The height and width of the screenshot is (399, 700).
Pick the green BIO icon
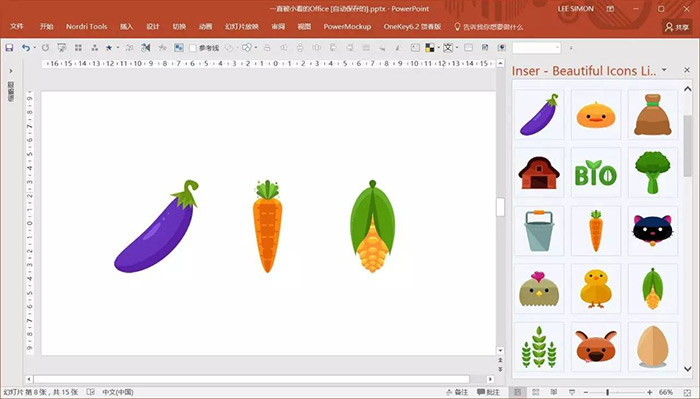tap(596, 172)
